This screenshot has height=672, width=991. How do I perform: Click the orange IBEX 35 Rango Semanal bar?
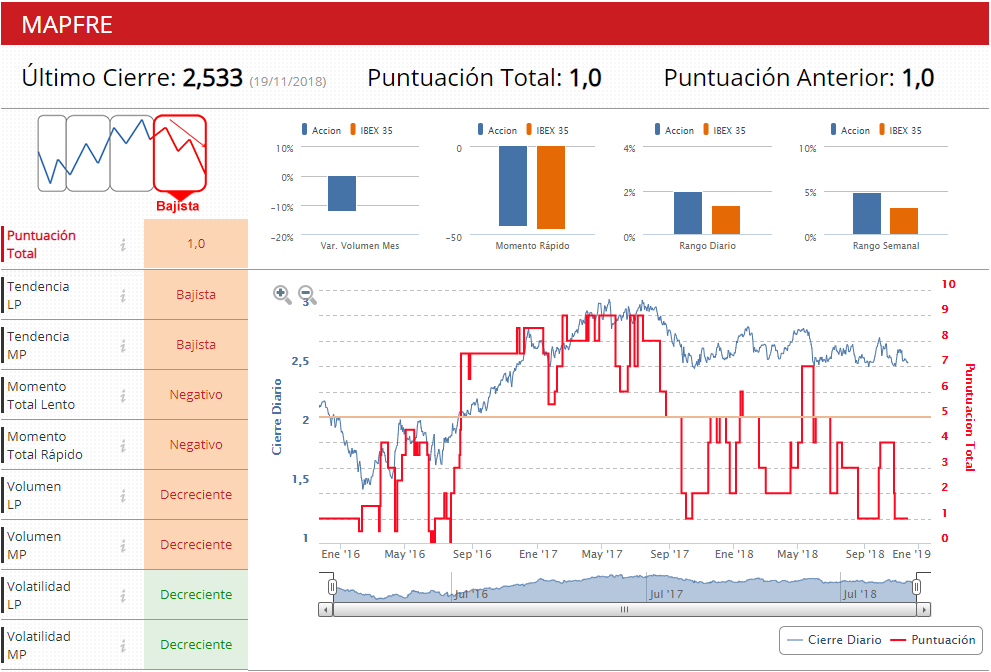(x=904, y=221)
